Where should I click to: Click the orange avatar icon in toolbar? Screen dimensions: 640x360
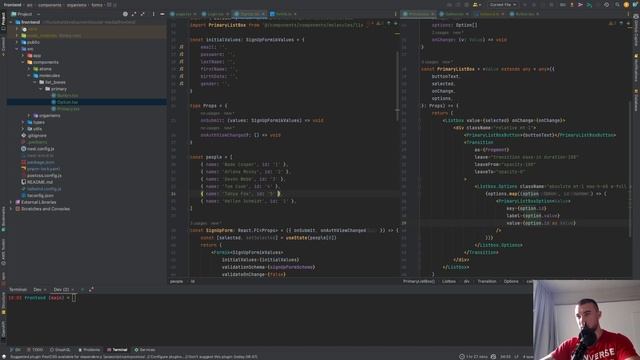[626, 4]
